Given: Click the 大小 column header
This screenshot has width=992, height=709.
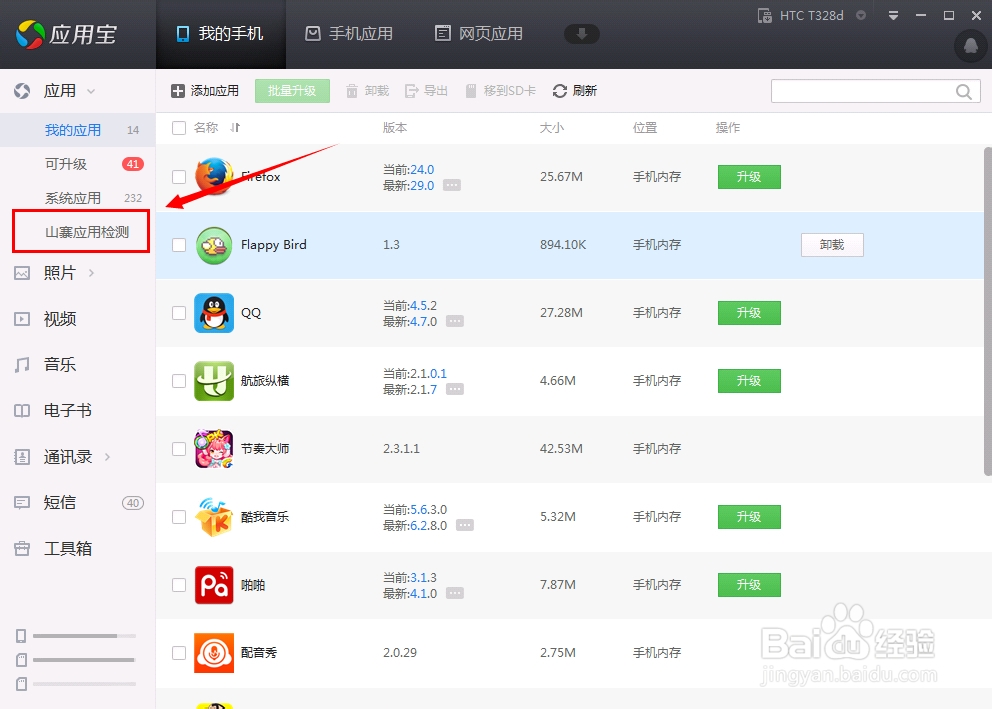Looking at the screenshot, I should point(552,128).
